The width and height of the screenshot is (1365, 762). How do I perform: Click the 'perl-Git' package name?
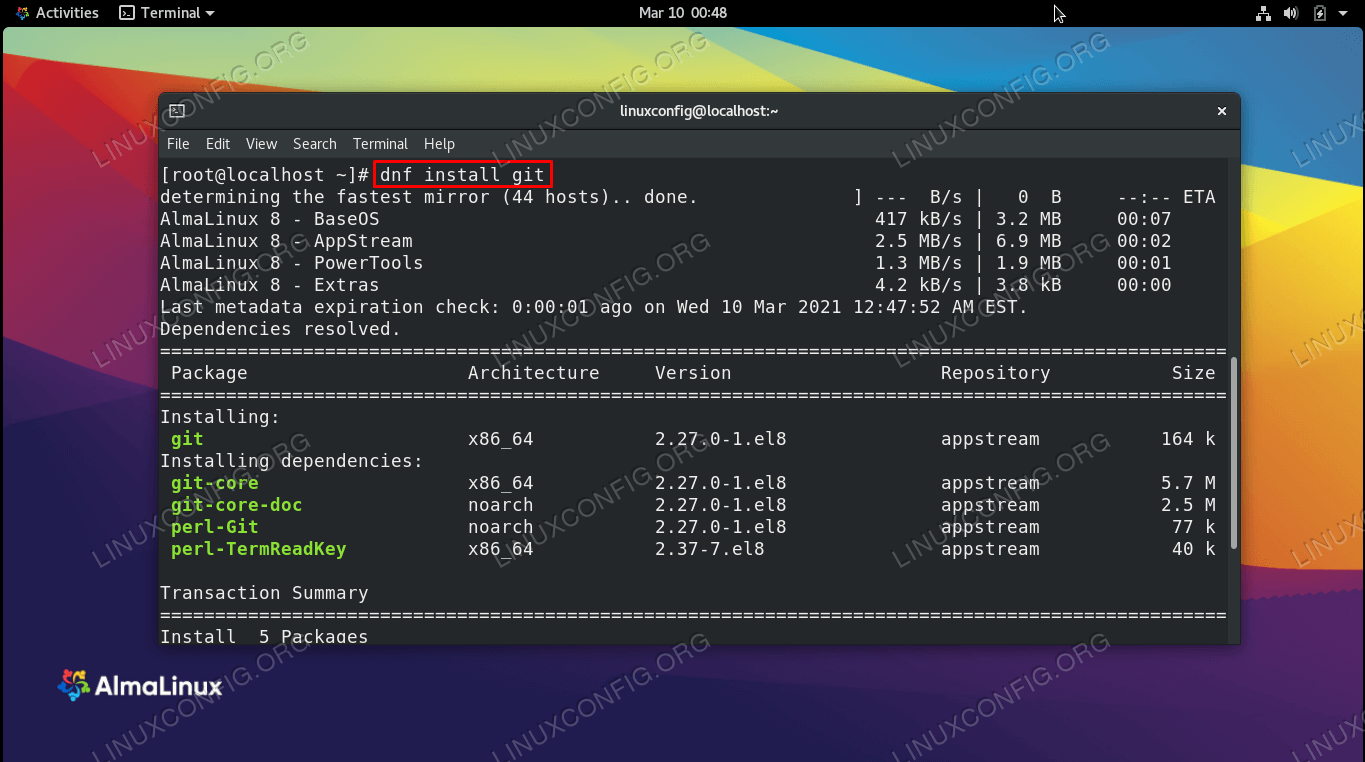coord(215,527)
